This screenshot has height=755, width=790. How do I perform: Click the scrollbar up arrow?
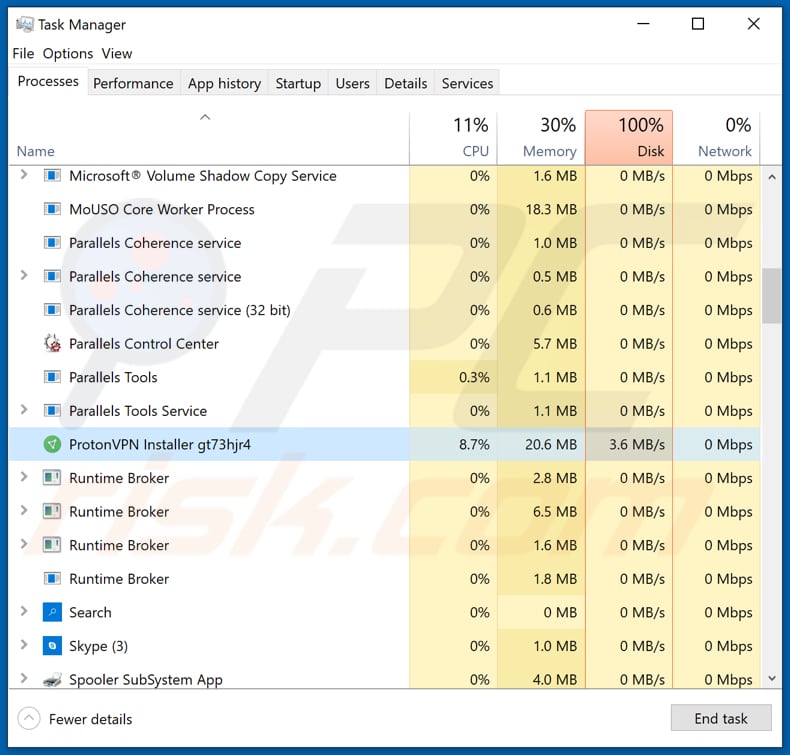coord(772,177)
